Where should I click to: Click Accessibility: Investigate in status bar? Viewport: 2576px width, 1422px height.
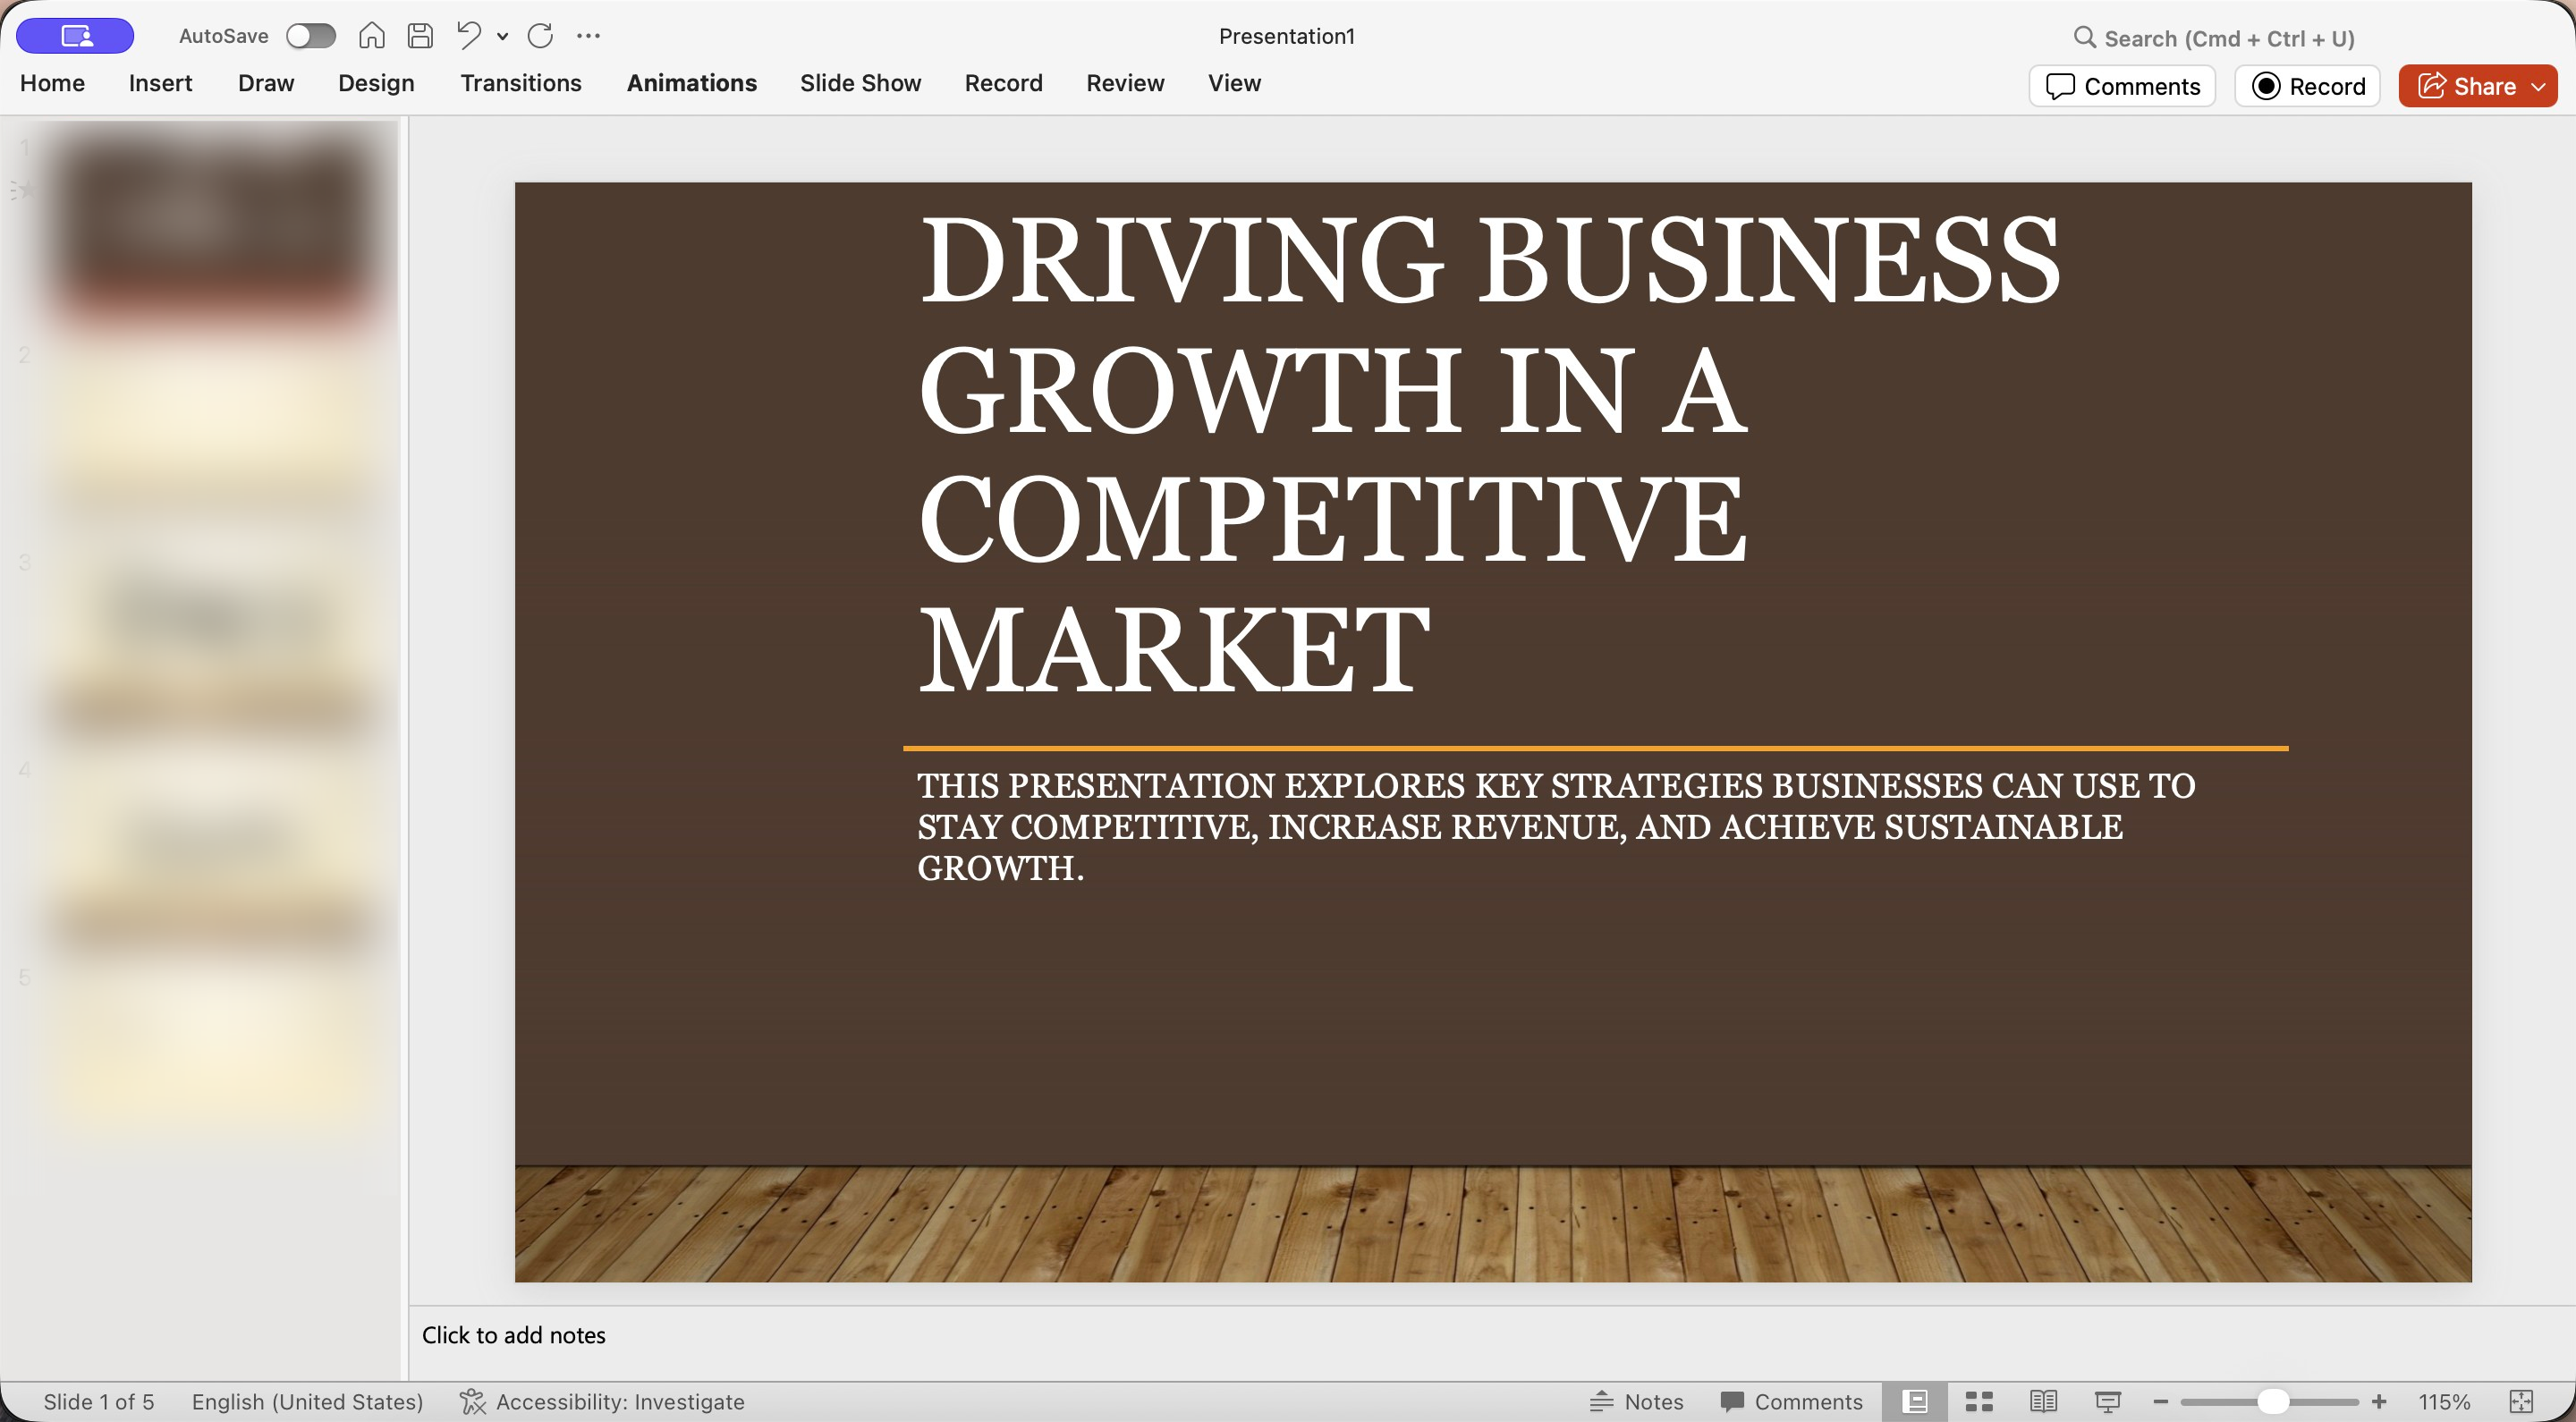[x=603, y=1401]
